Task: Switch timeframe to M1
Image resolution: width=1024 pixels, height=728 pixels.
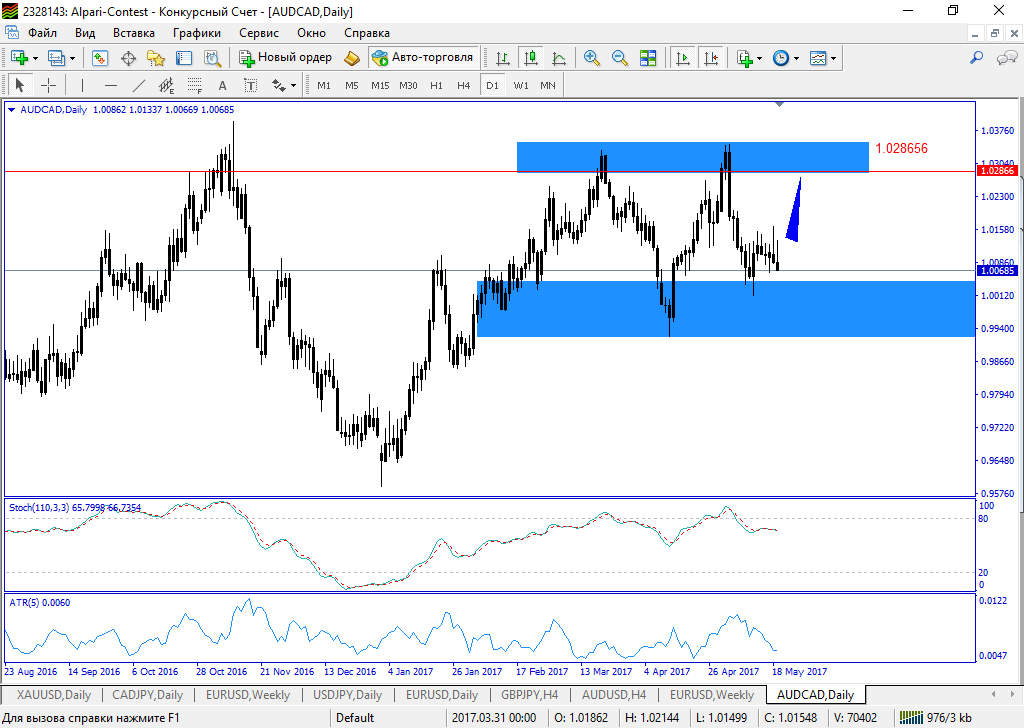Action: click(324, 86)
